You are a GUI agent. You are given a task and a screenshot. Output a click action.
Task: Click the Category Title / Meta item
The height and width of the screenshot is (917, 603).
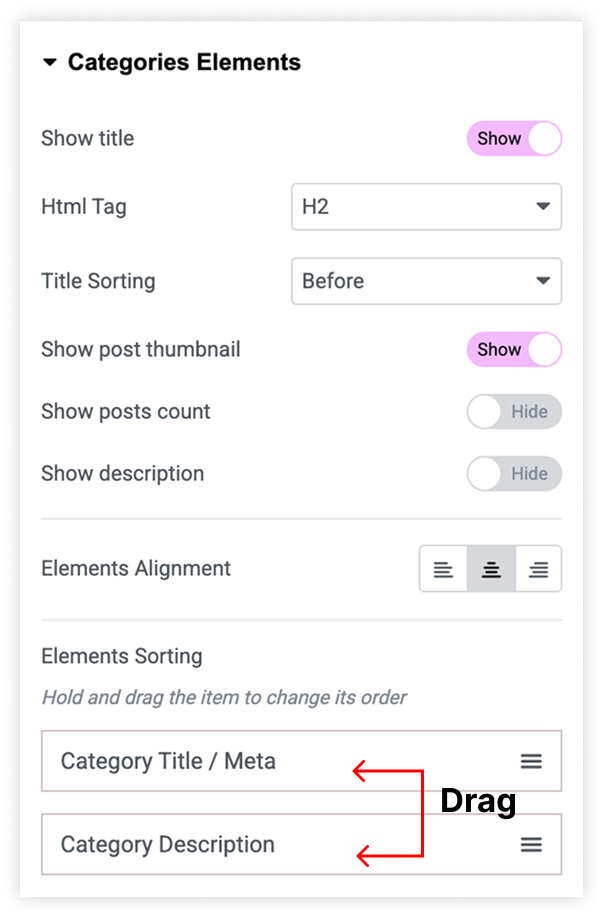[168, 762]
